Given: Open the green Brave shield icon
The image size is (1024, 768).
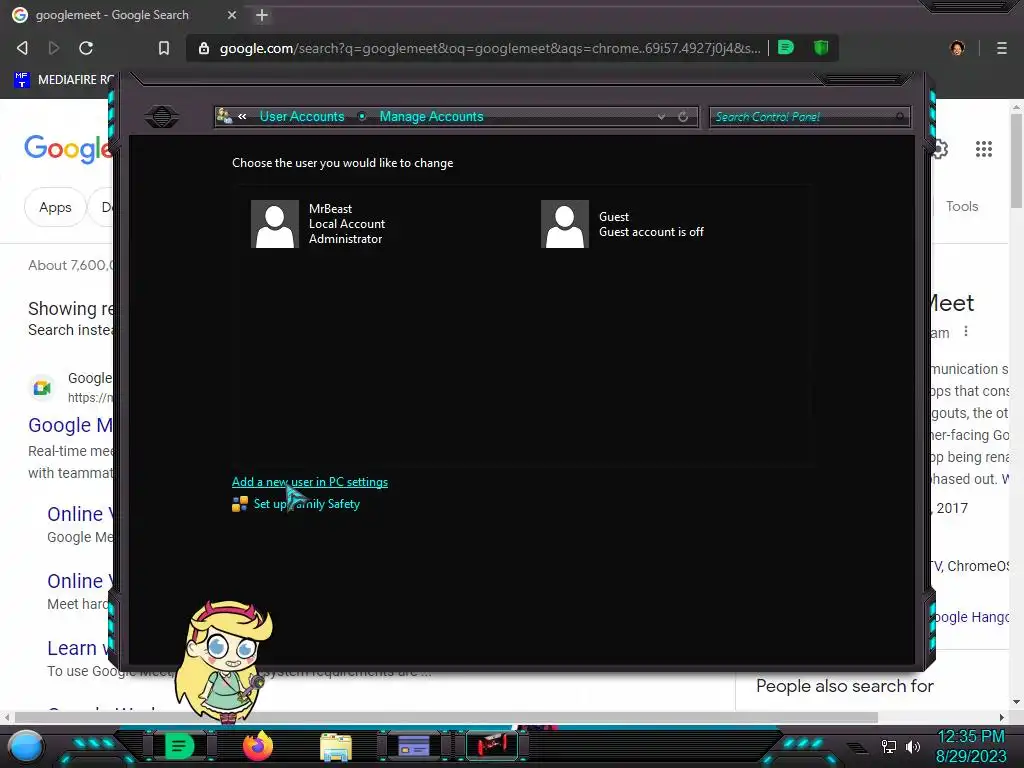Looking at the screenshot, I should [x=821, y=47].
